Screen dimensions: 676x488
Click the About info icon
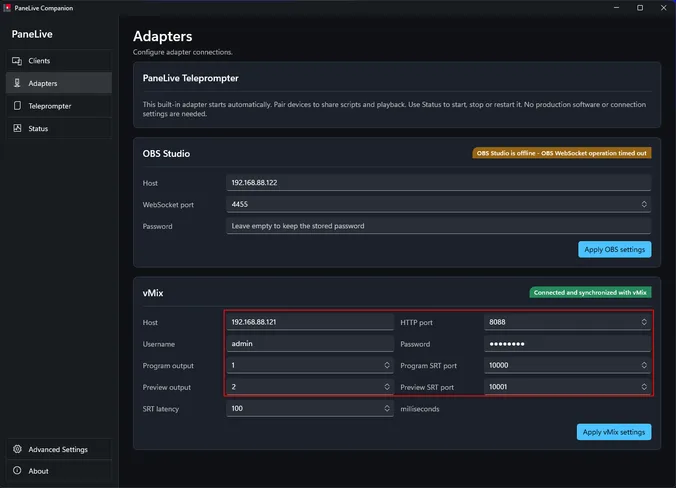[x=17, y=470]
